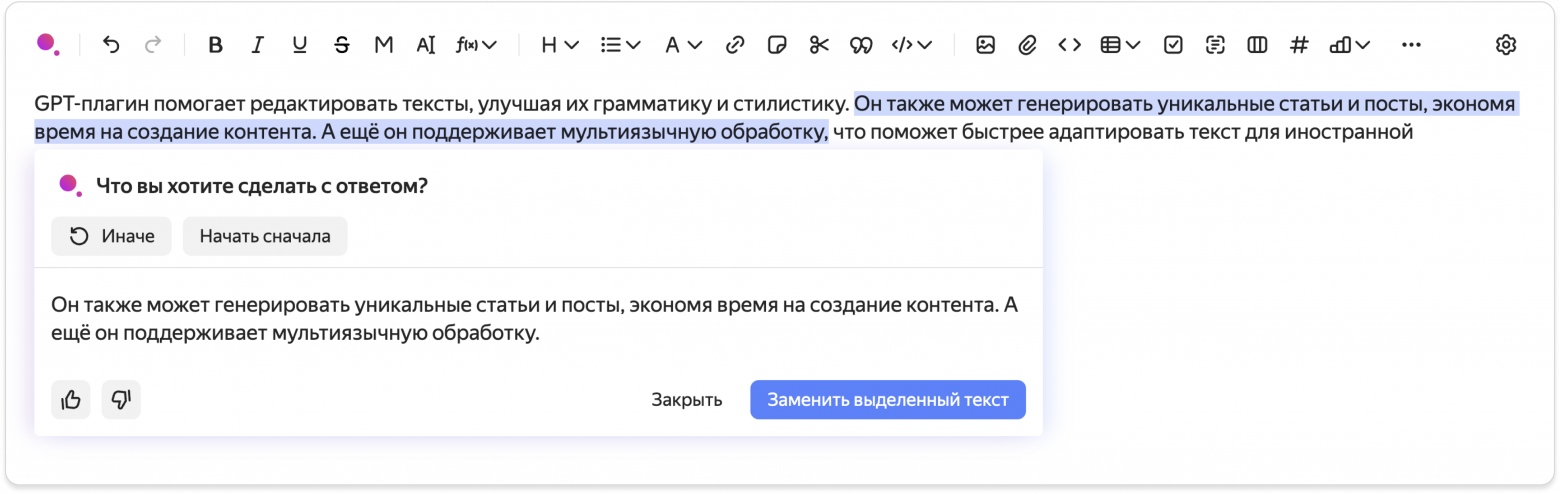Click Закрыть to close the panel

point(687,400)
